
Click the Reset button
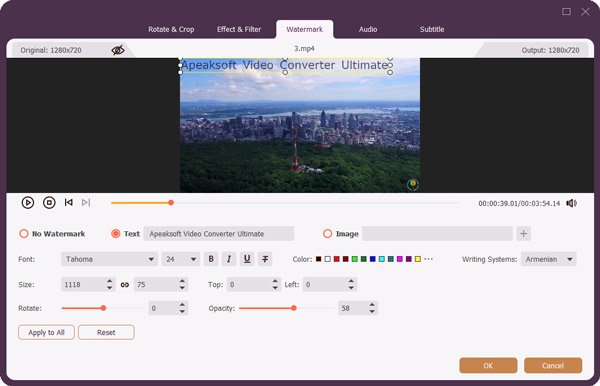(106, 332)
